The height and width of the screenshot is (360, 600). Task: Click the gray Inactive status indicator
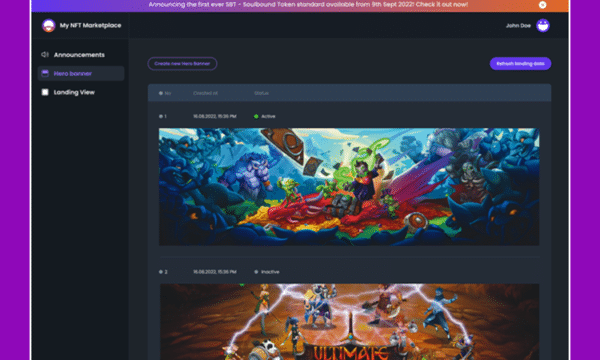pos(256,272)
